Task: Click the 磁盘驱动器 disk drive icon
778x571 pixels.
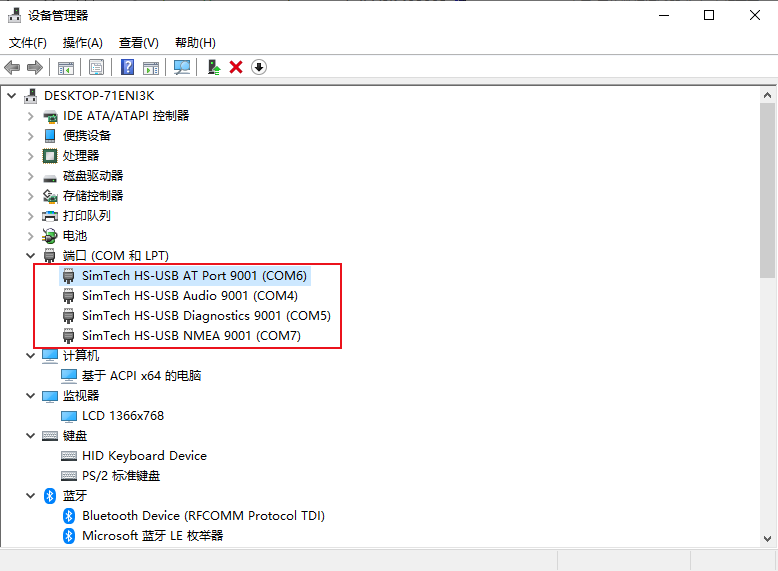Action: point(50,177)
